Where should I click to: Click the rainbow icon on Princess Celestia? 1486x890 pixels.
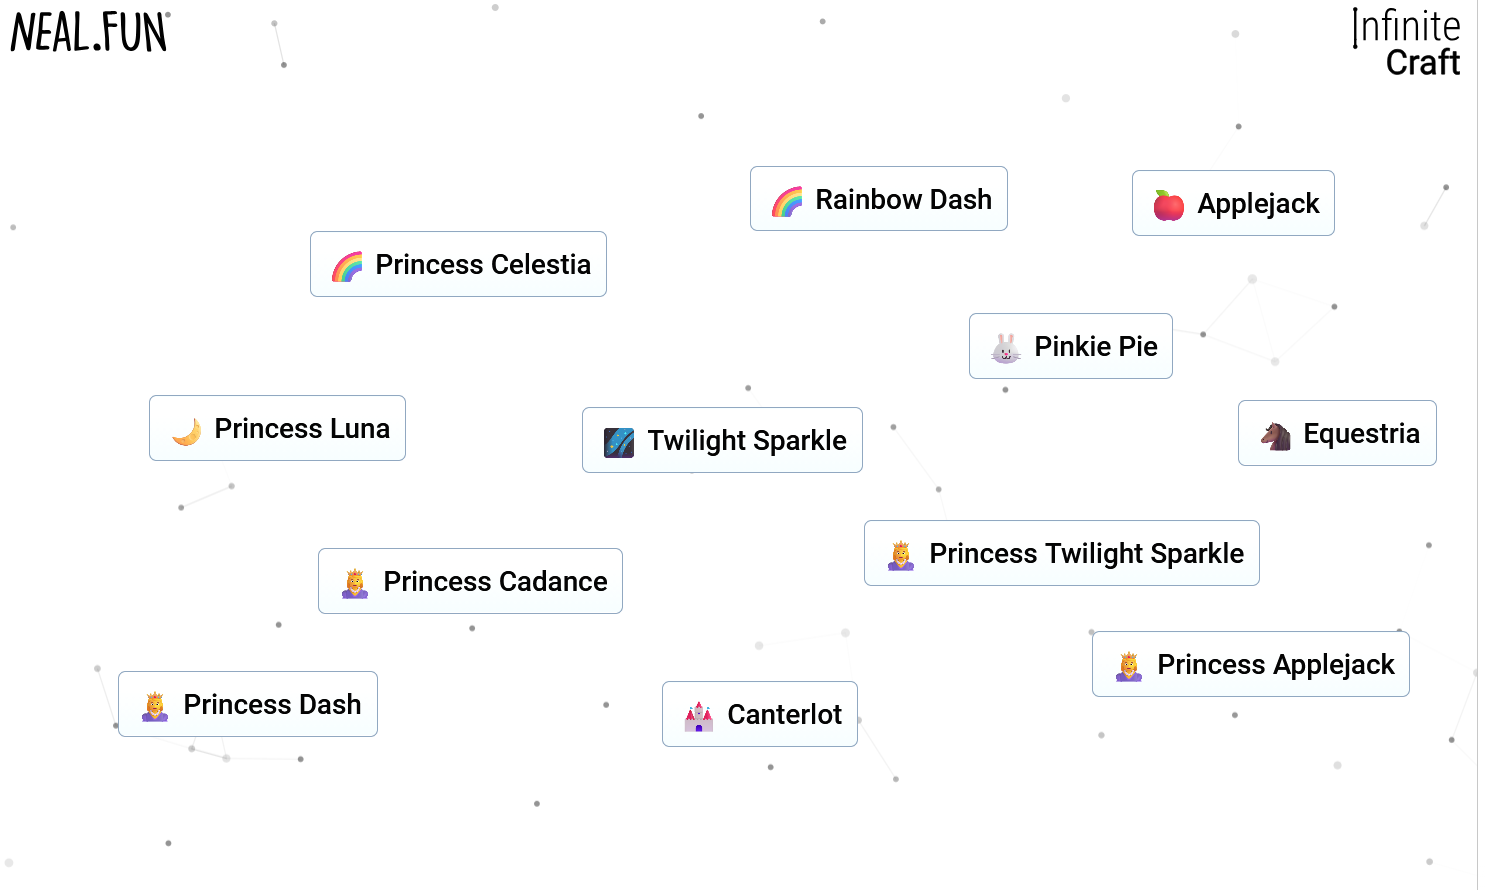pyautogui.click(x=347, y=266)
